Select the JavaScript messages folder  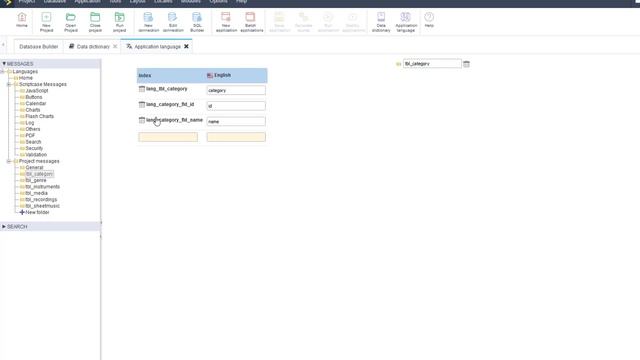click(37, 91)
